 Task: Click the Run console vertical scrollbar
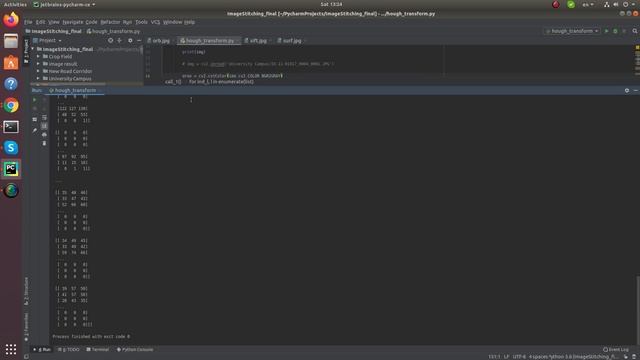tap(638, 310)
